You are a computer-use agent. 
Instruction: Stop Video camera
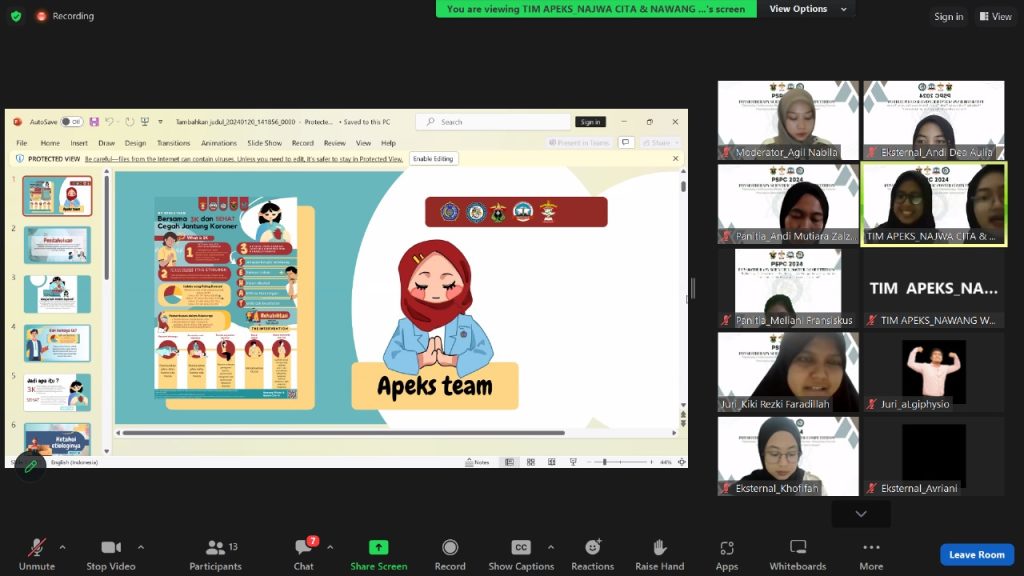110,553
